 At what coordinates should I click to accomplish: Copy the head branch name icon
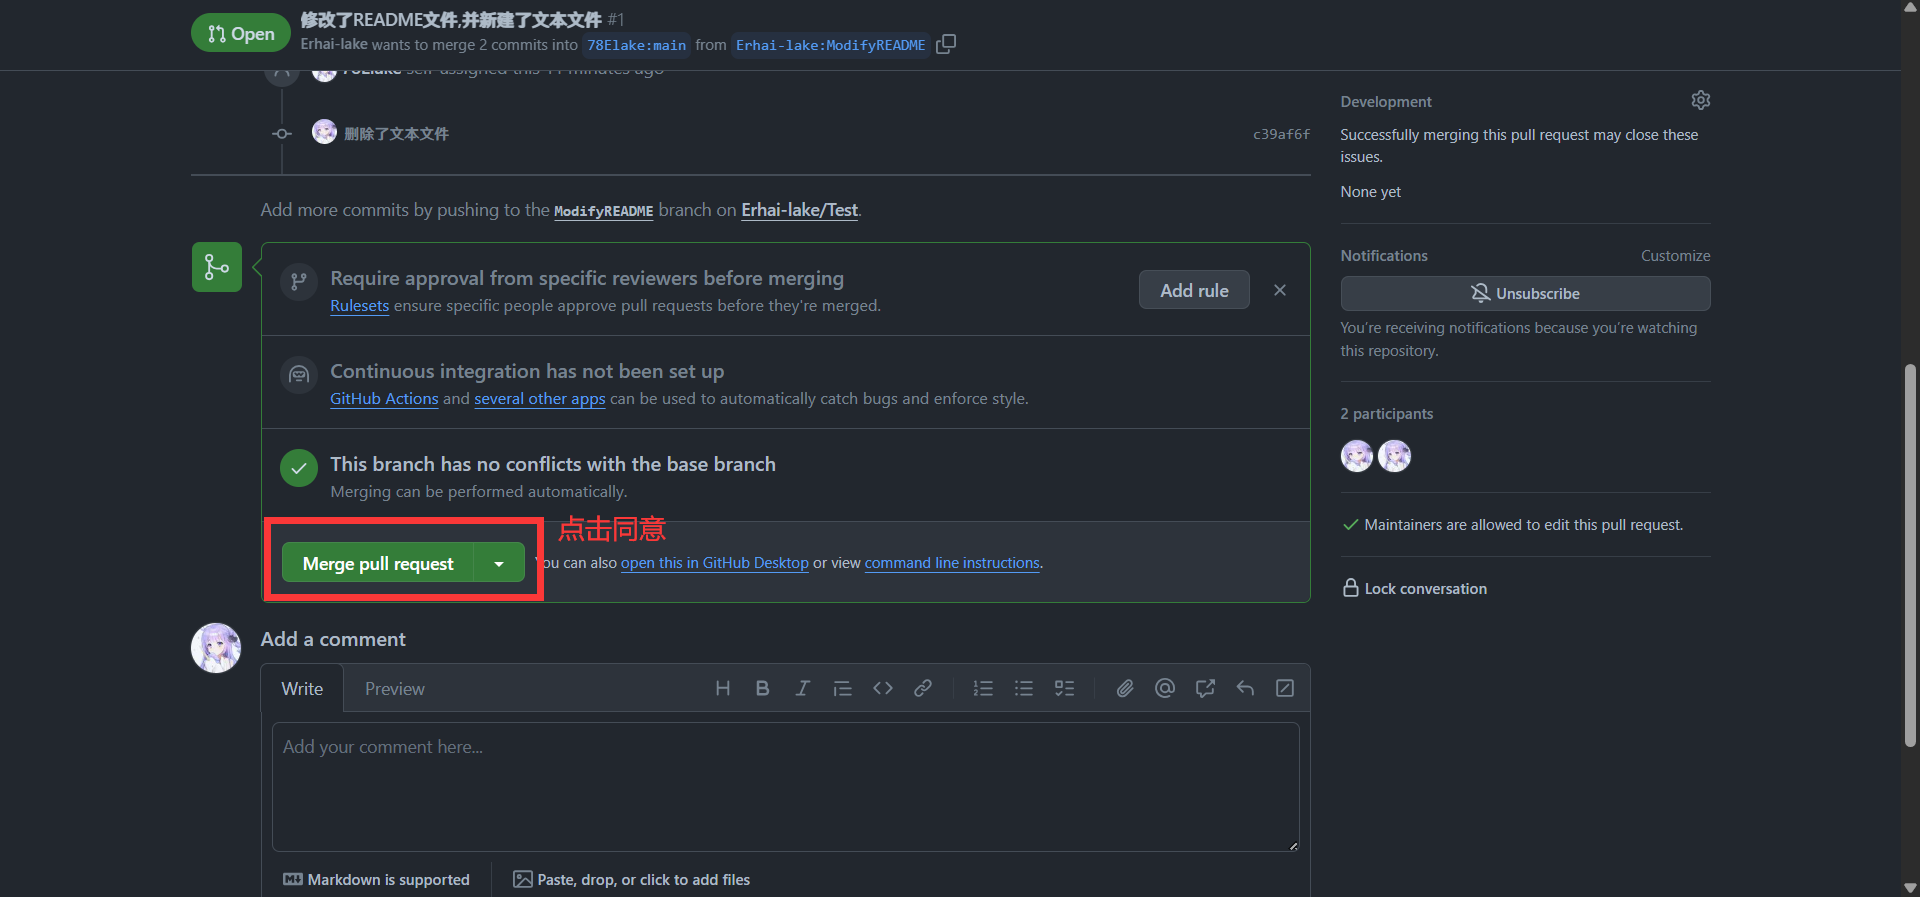pos(946,44)
